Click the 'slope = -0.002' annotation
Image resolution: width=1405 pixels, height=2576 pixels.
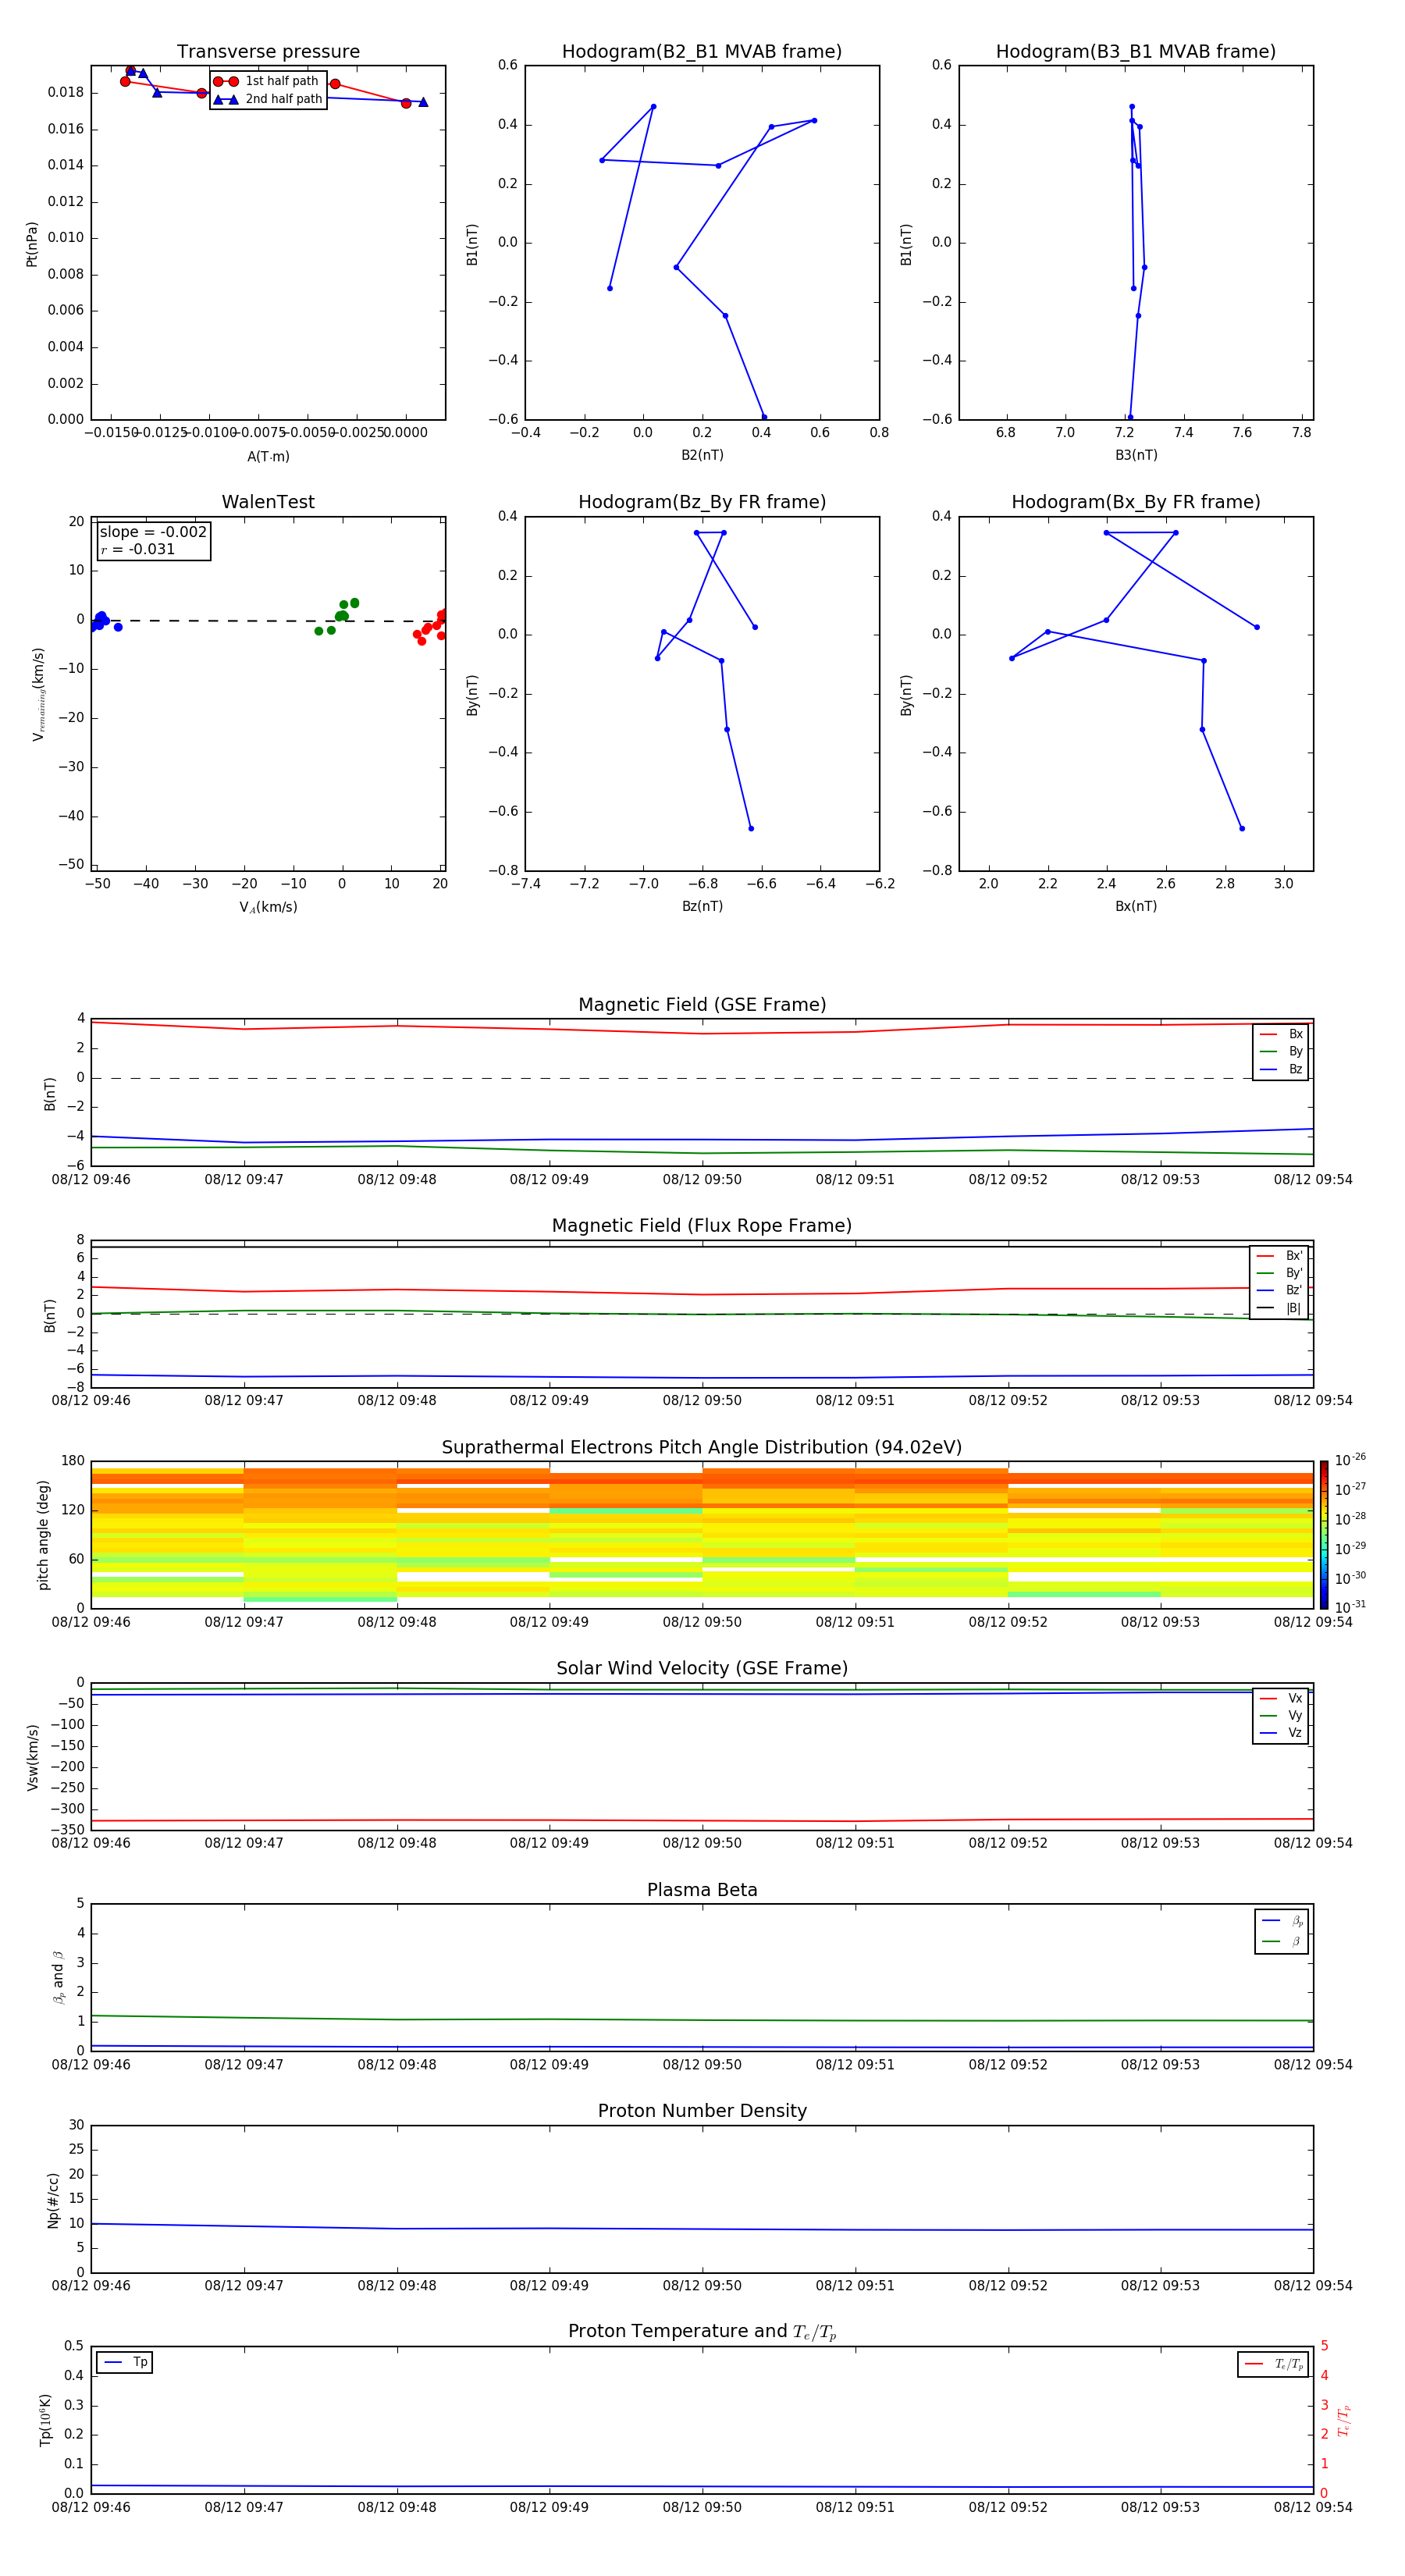point(153,532)
